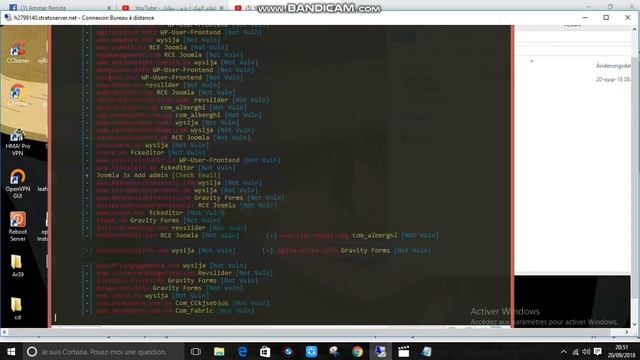Open the Windows Start menu
The width and height of the screenshot is (640, 360).
point(11,351)
